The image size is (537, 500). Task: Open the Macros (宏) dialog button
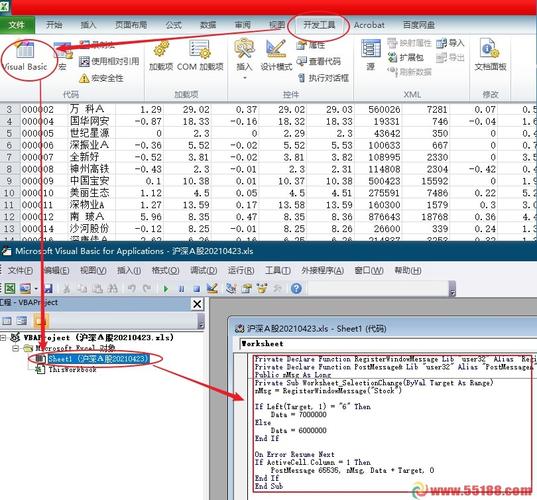click(62, 56)
